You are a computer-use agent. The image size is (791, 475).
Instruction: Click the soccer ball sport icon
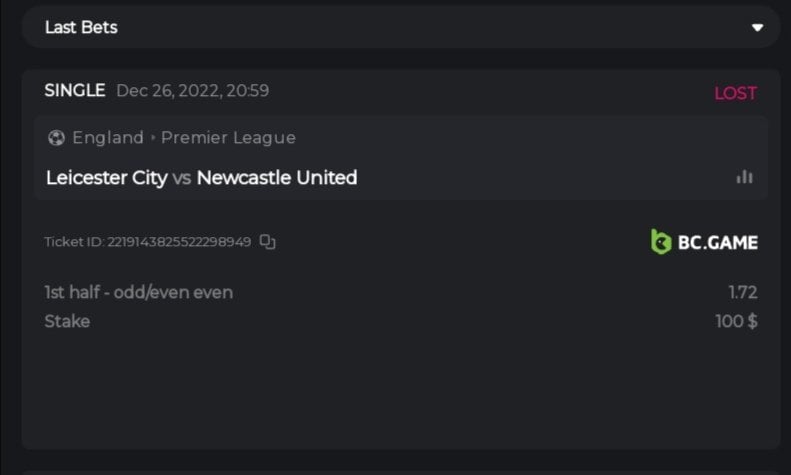(x=56, y=138)
